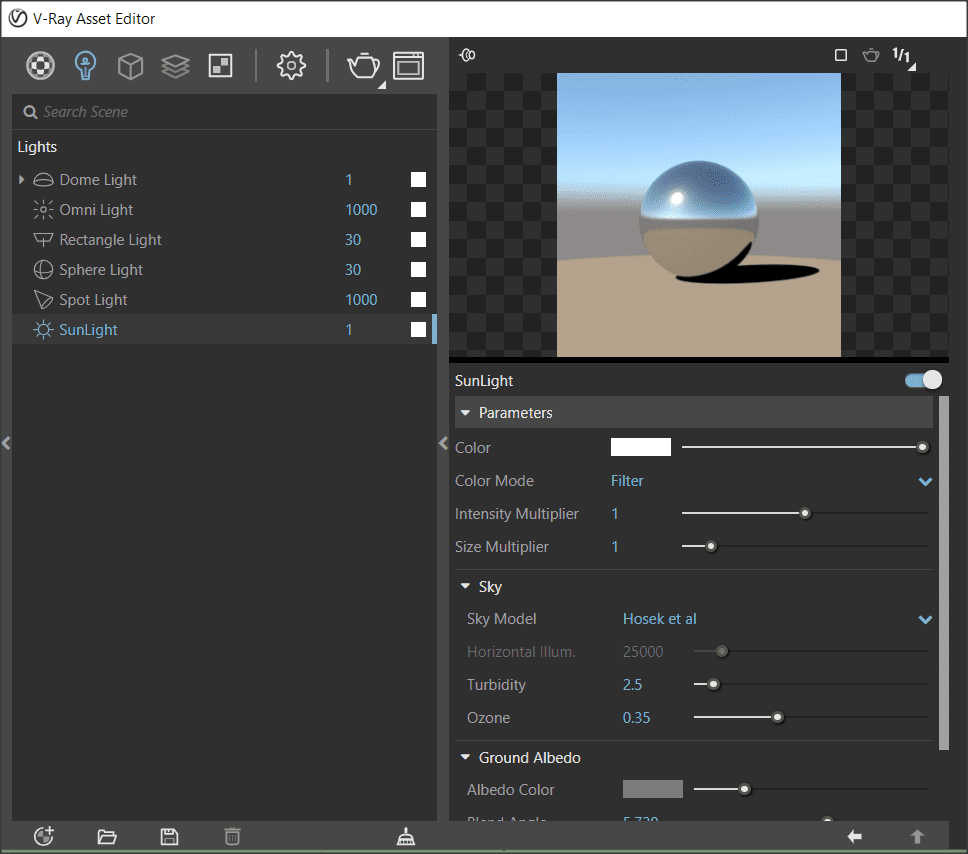The width and height of the screenshot is (968, 854).
Task: Collapse the Ground Albedo section
Action: point(465,758)
